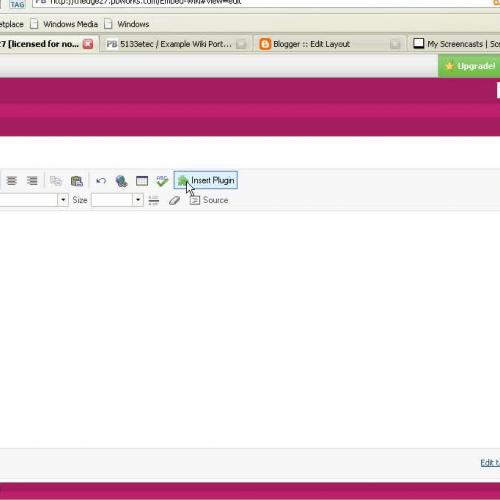Viewport: 500px width, 500px height.
Task: Insert horizontal line using the line icon
Action: click(154, 200)
